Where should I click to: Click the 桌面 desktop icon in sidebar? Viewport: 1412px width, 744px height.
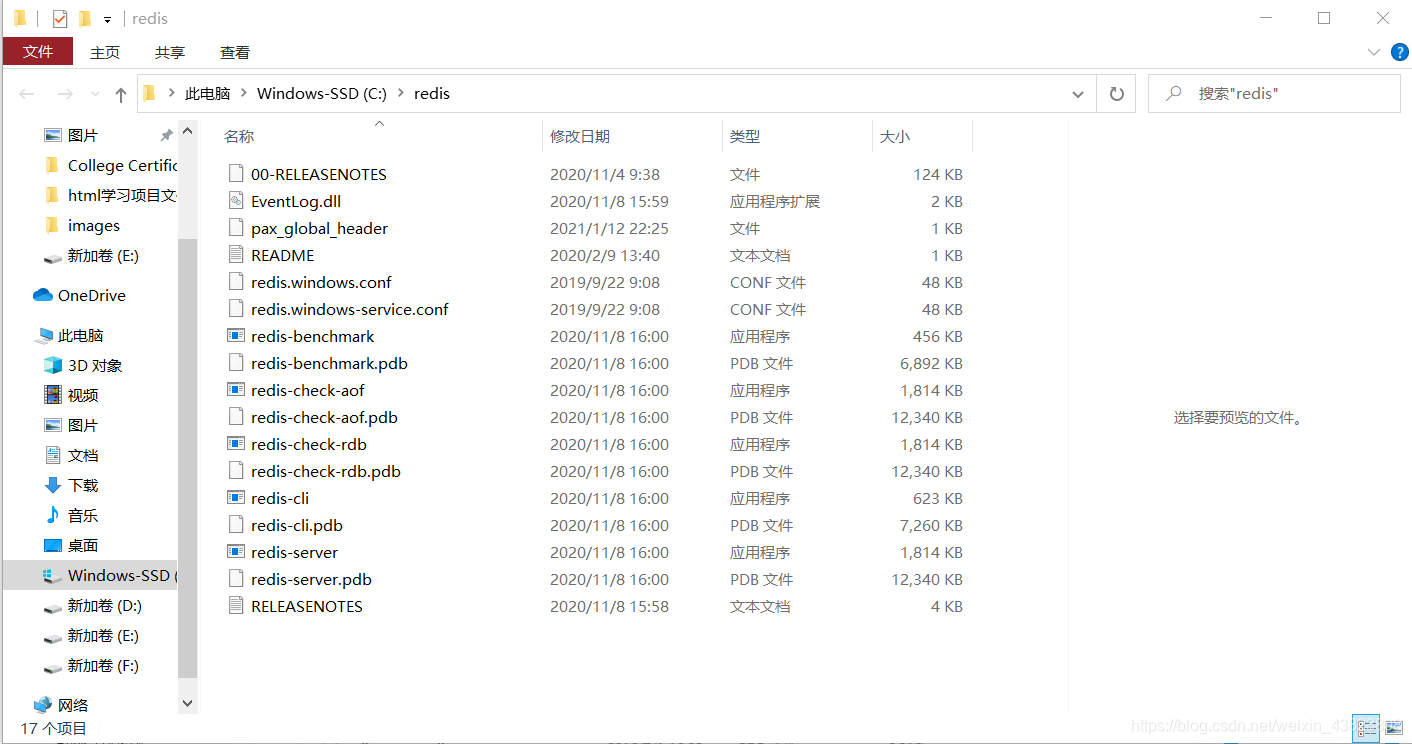[x=53, y=545]
